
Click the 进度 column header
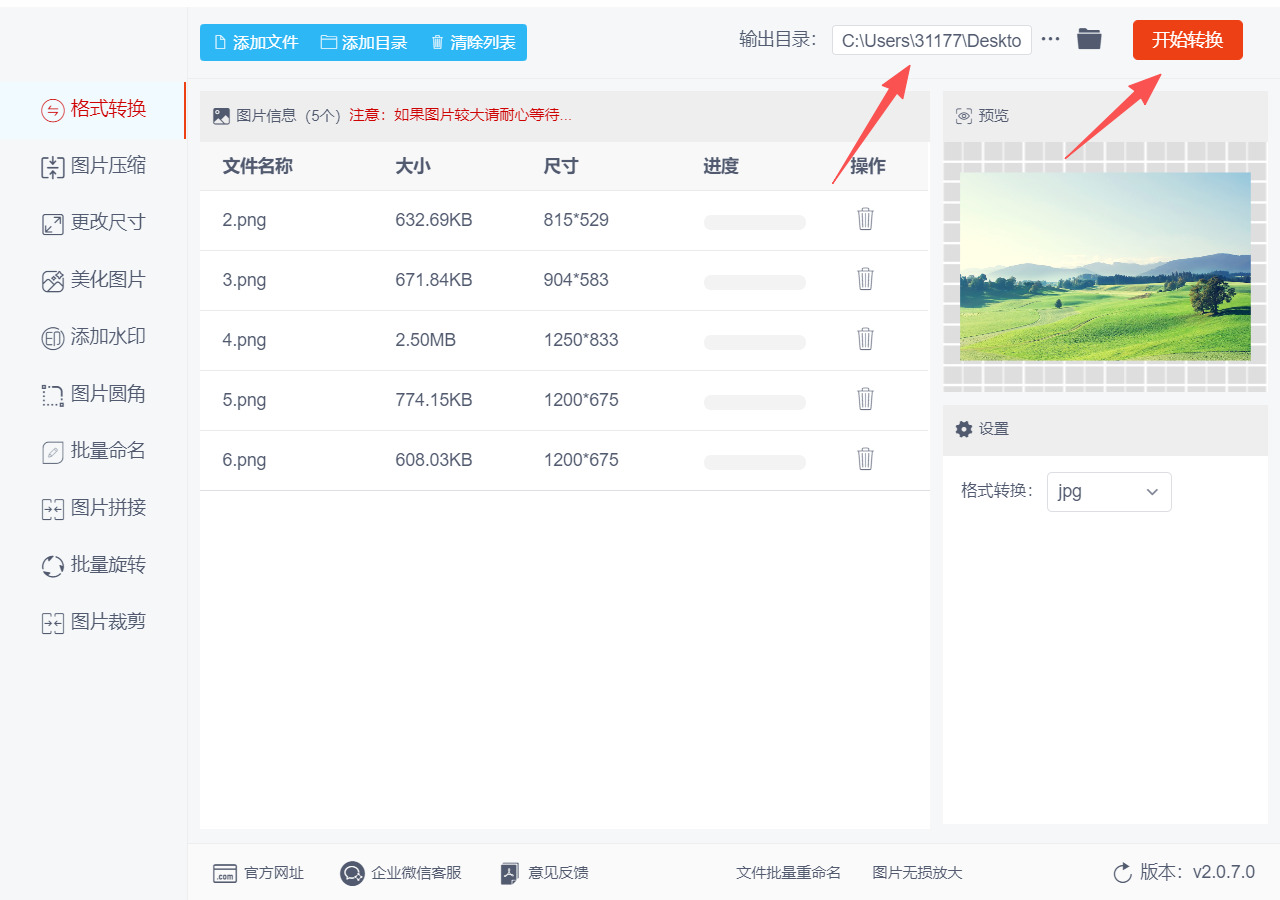coord(721,166)
